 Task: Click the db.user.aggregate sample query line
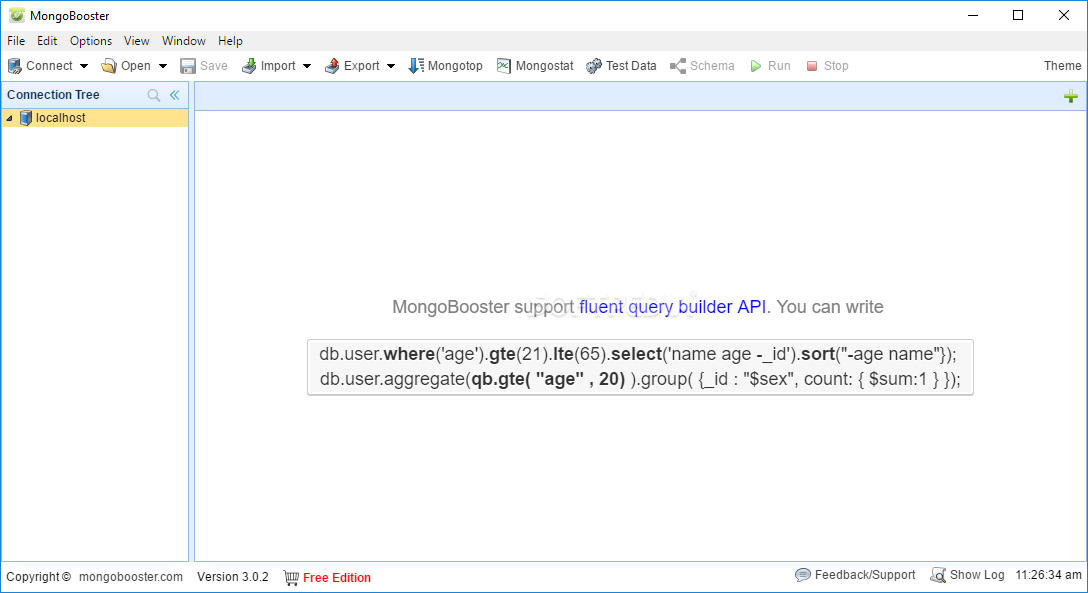640,379
